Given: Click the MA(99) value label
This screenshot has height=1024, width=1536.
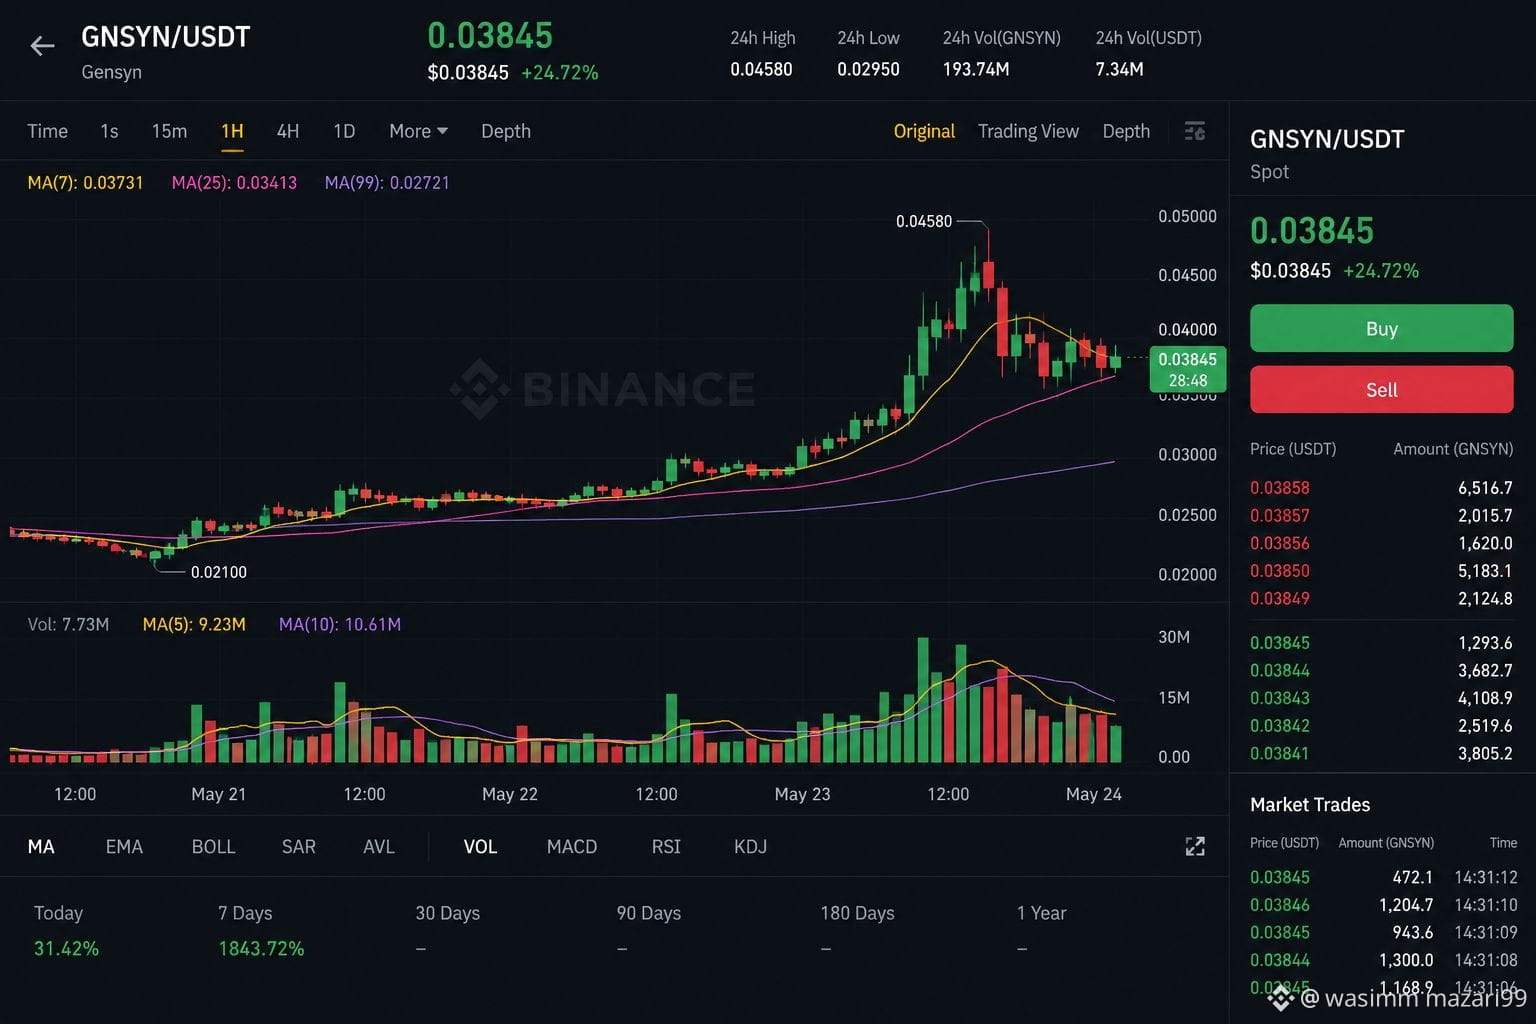Looking at the screenshot, I should point(387,183).
